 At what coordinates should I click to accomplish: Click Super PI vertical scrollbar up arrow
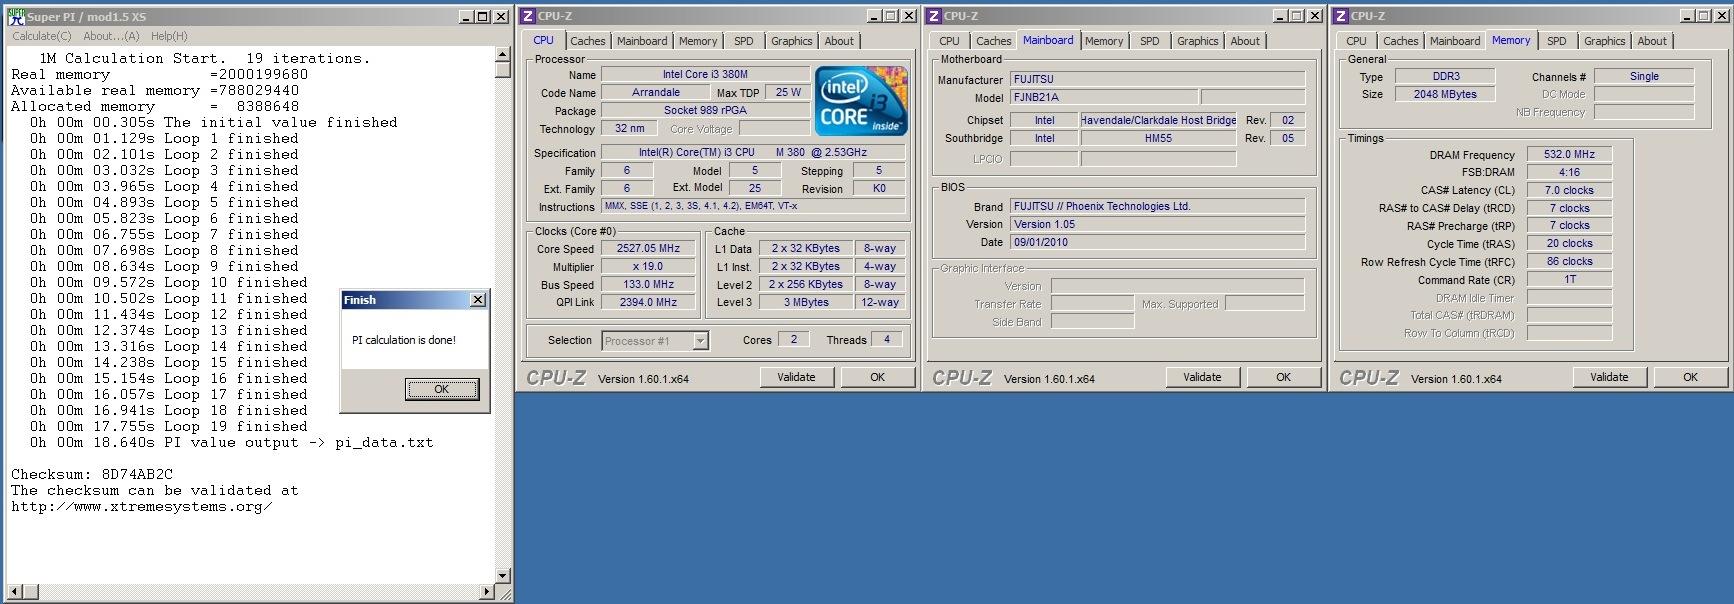click(503, 54)
